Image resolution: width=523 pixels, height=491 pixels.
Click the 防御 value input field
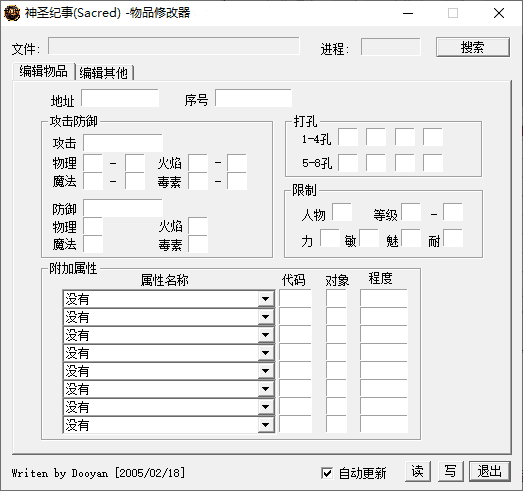pos(123,208)
